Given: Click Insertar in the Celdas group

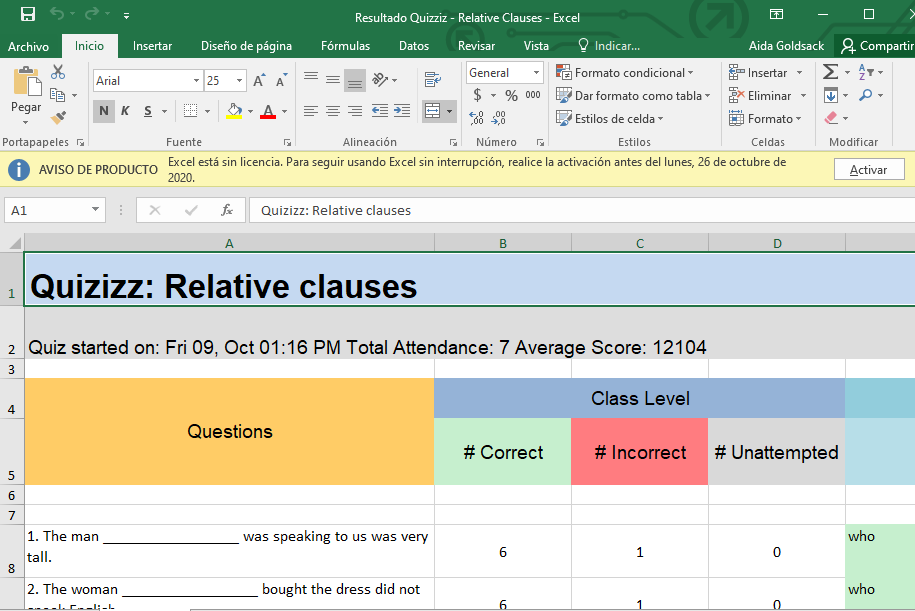Looking at the screenshot, I should coord(758,72).
